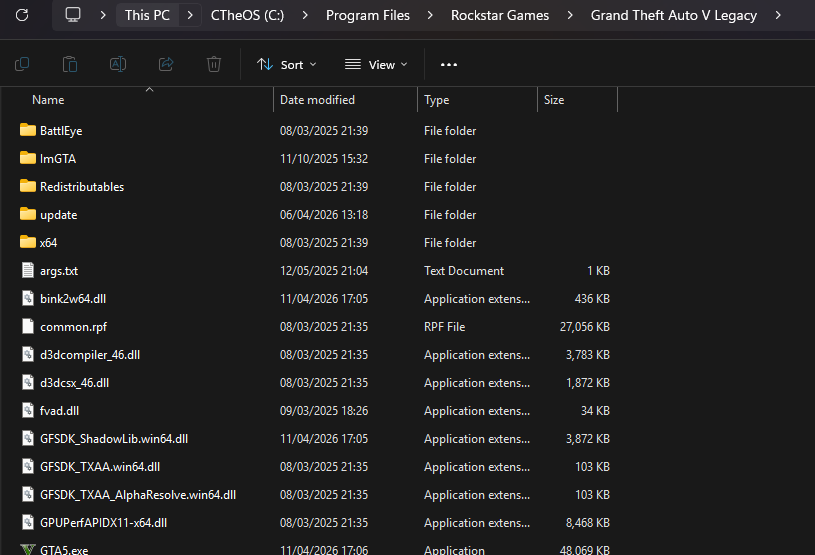Select the BattlEye folder name

[61, 130]
